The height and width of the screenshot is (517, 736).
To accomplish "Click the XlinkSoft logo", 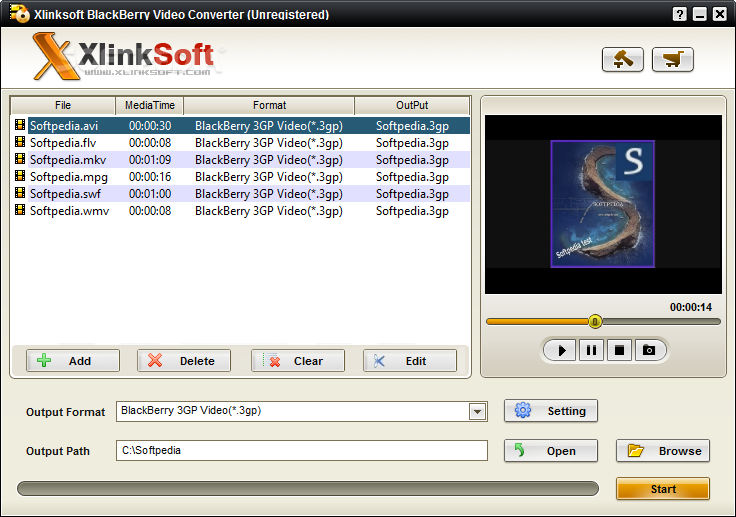I will [x=127, y=56].
